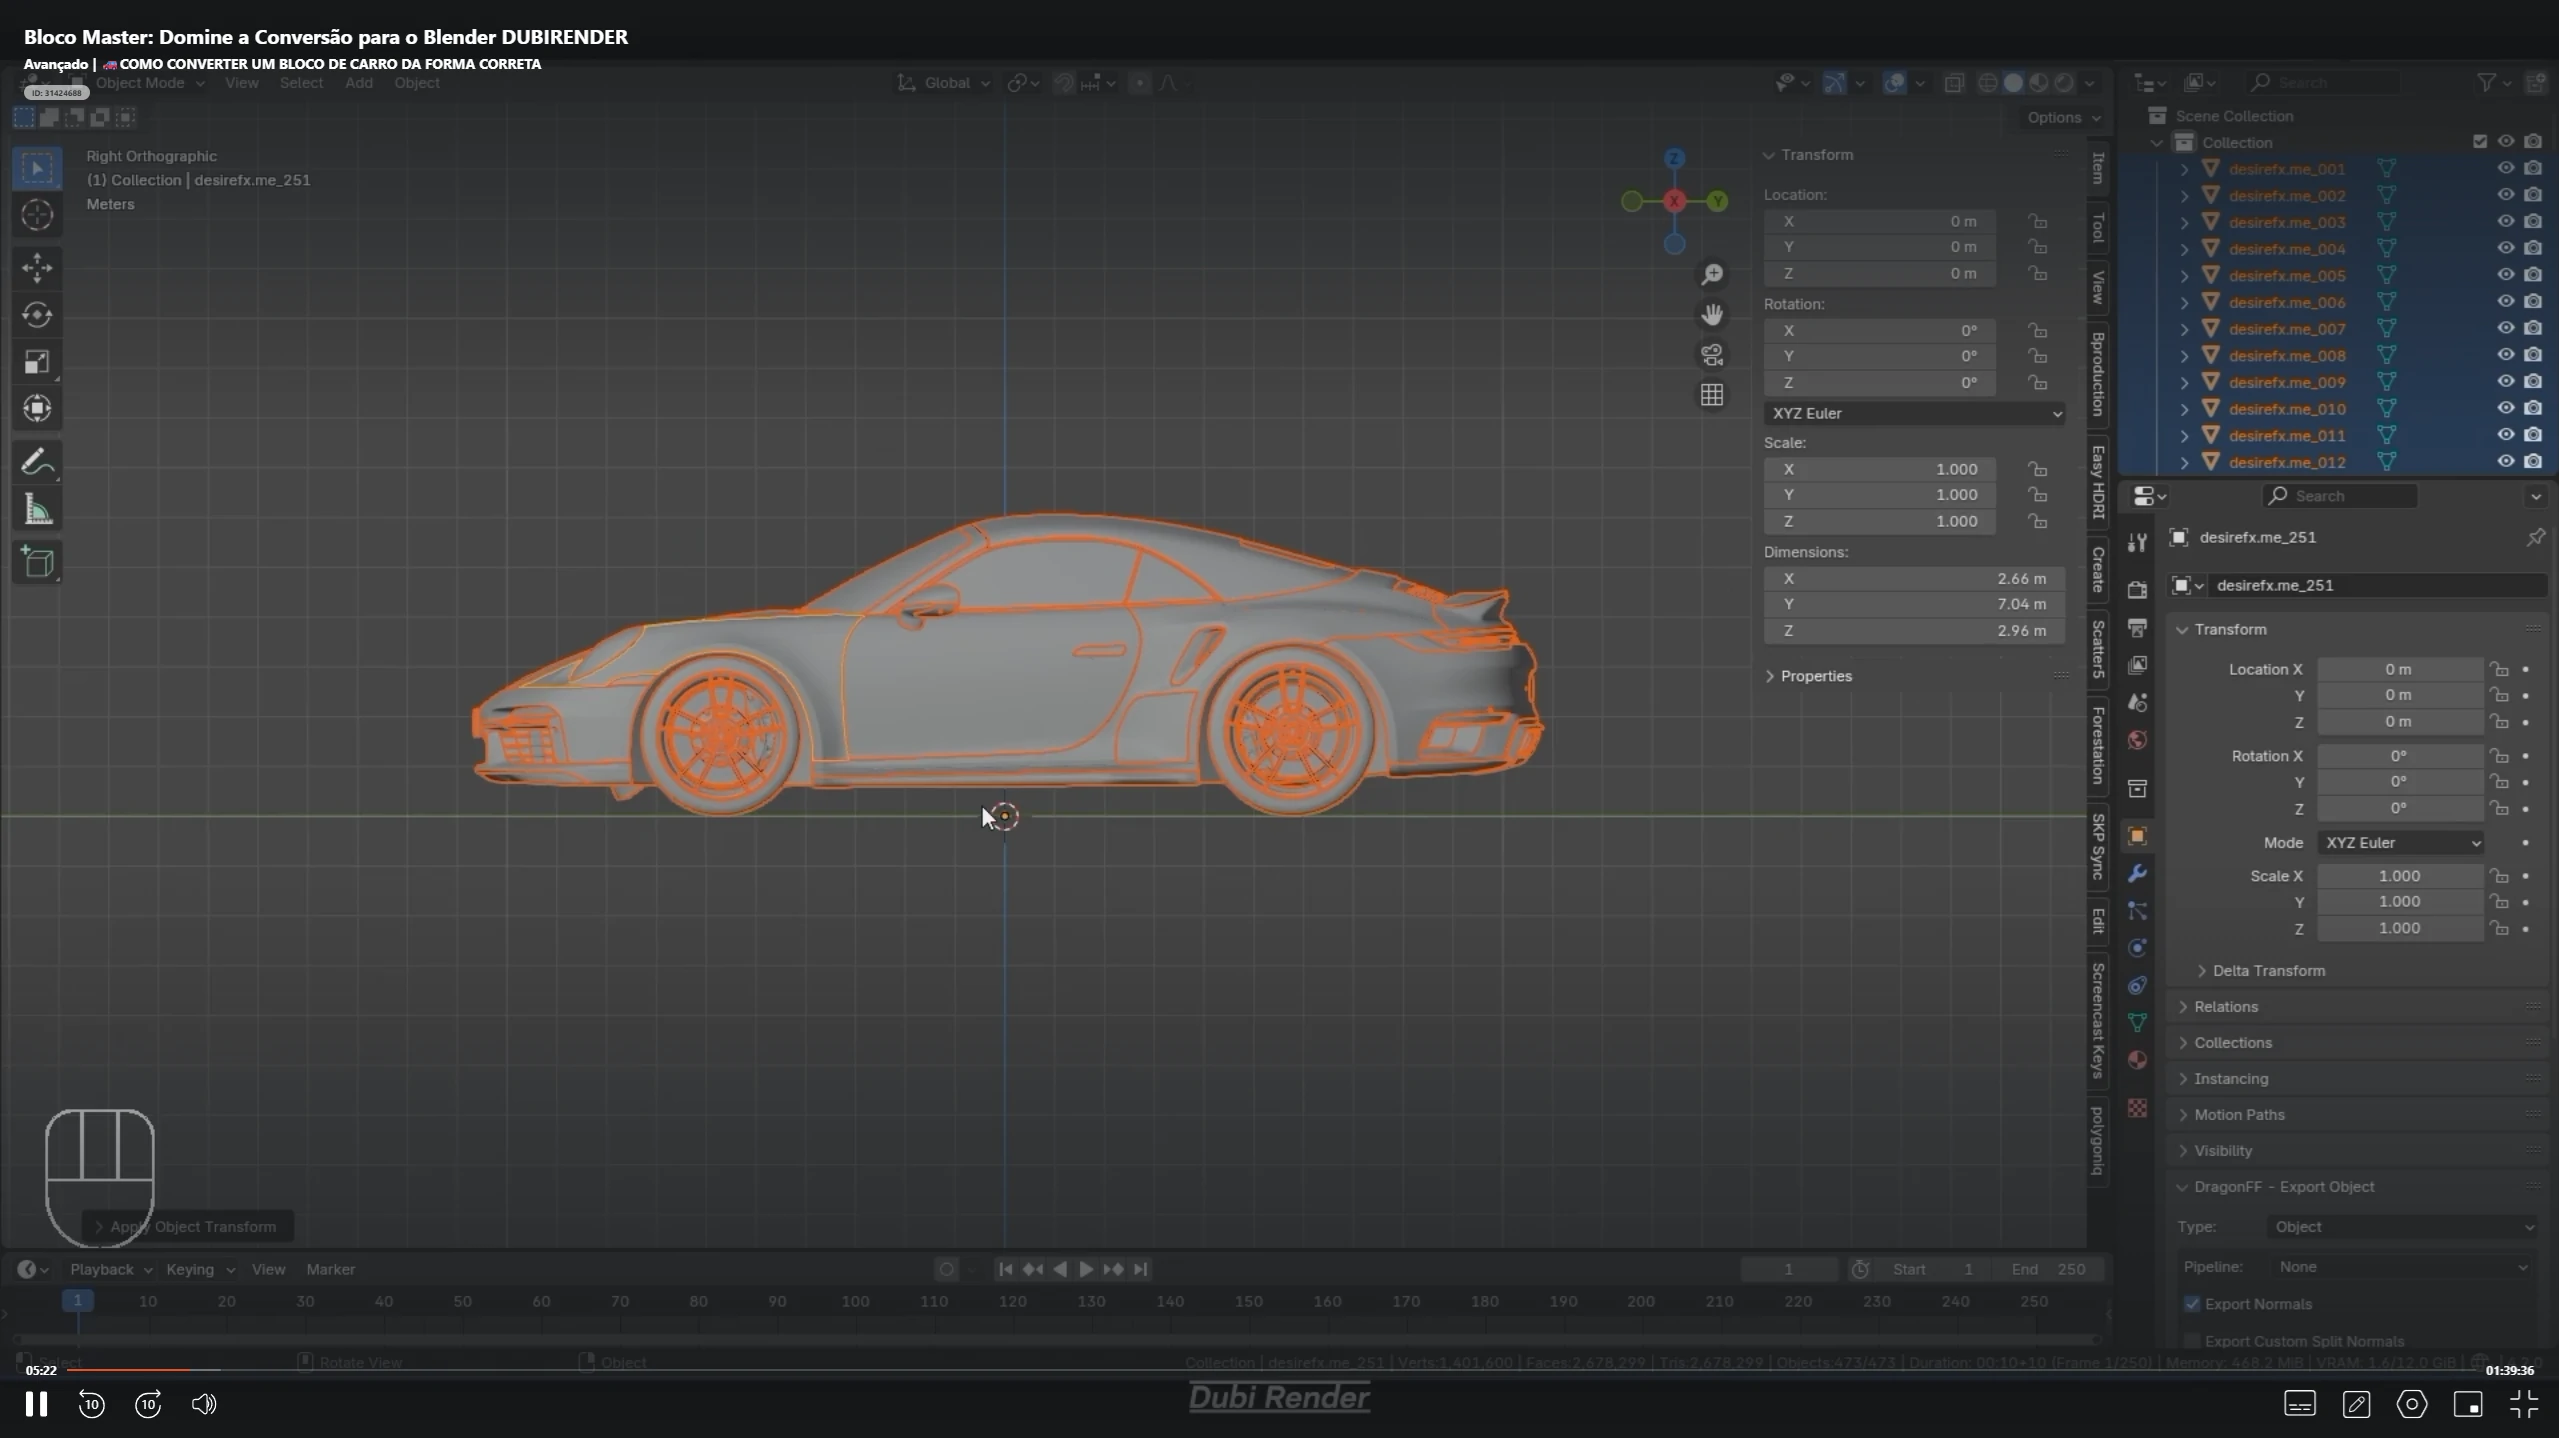
Task: Hide desirefx.me_012 in viewport
Action: click(2505, 462)
